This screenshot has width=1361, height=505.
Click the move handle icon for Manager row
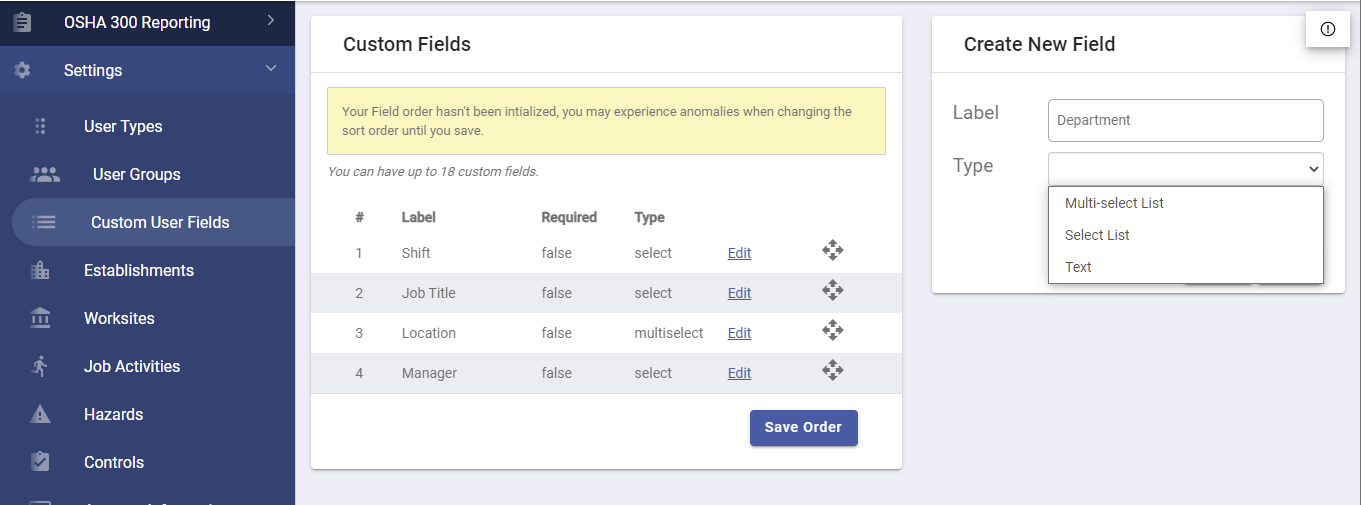tap(832, 370)
